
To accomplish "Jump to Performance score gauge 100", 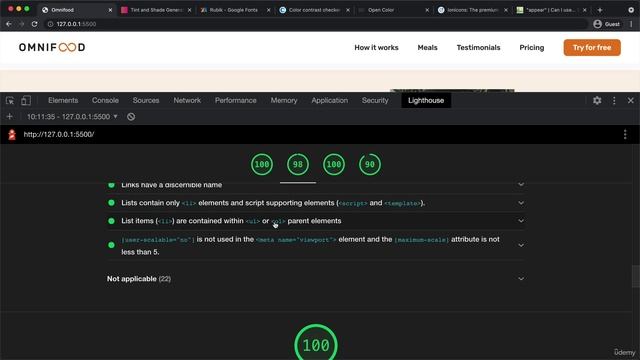I will [x=262, y=164].
